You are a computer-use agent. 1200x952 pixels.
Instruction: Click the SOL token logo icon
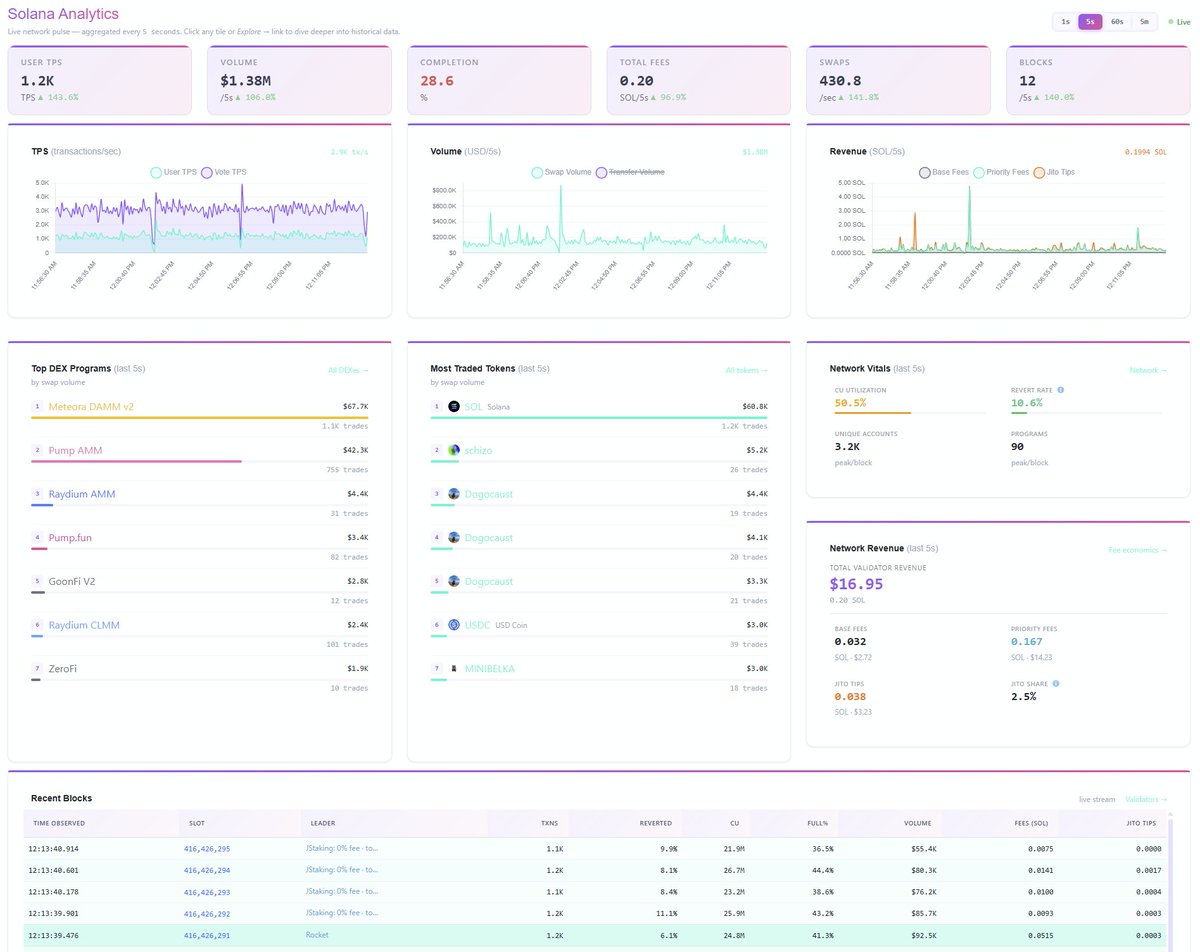(454, 407)
